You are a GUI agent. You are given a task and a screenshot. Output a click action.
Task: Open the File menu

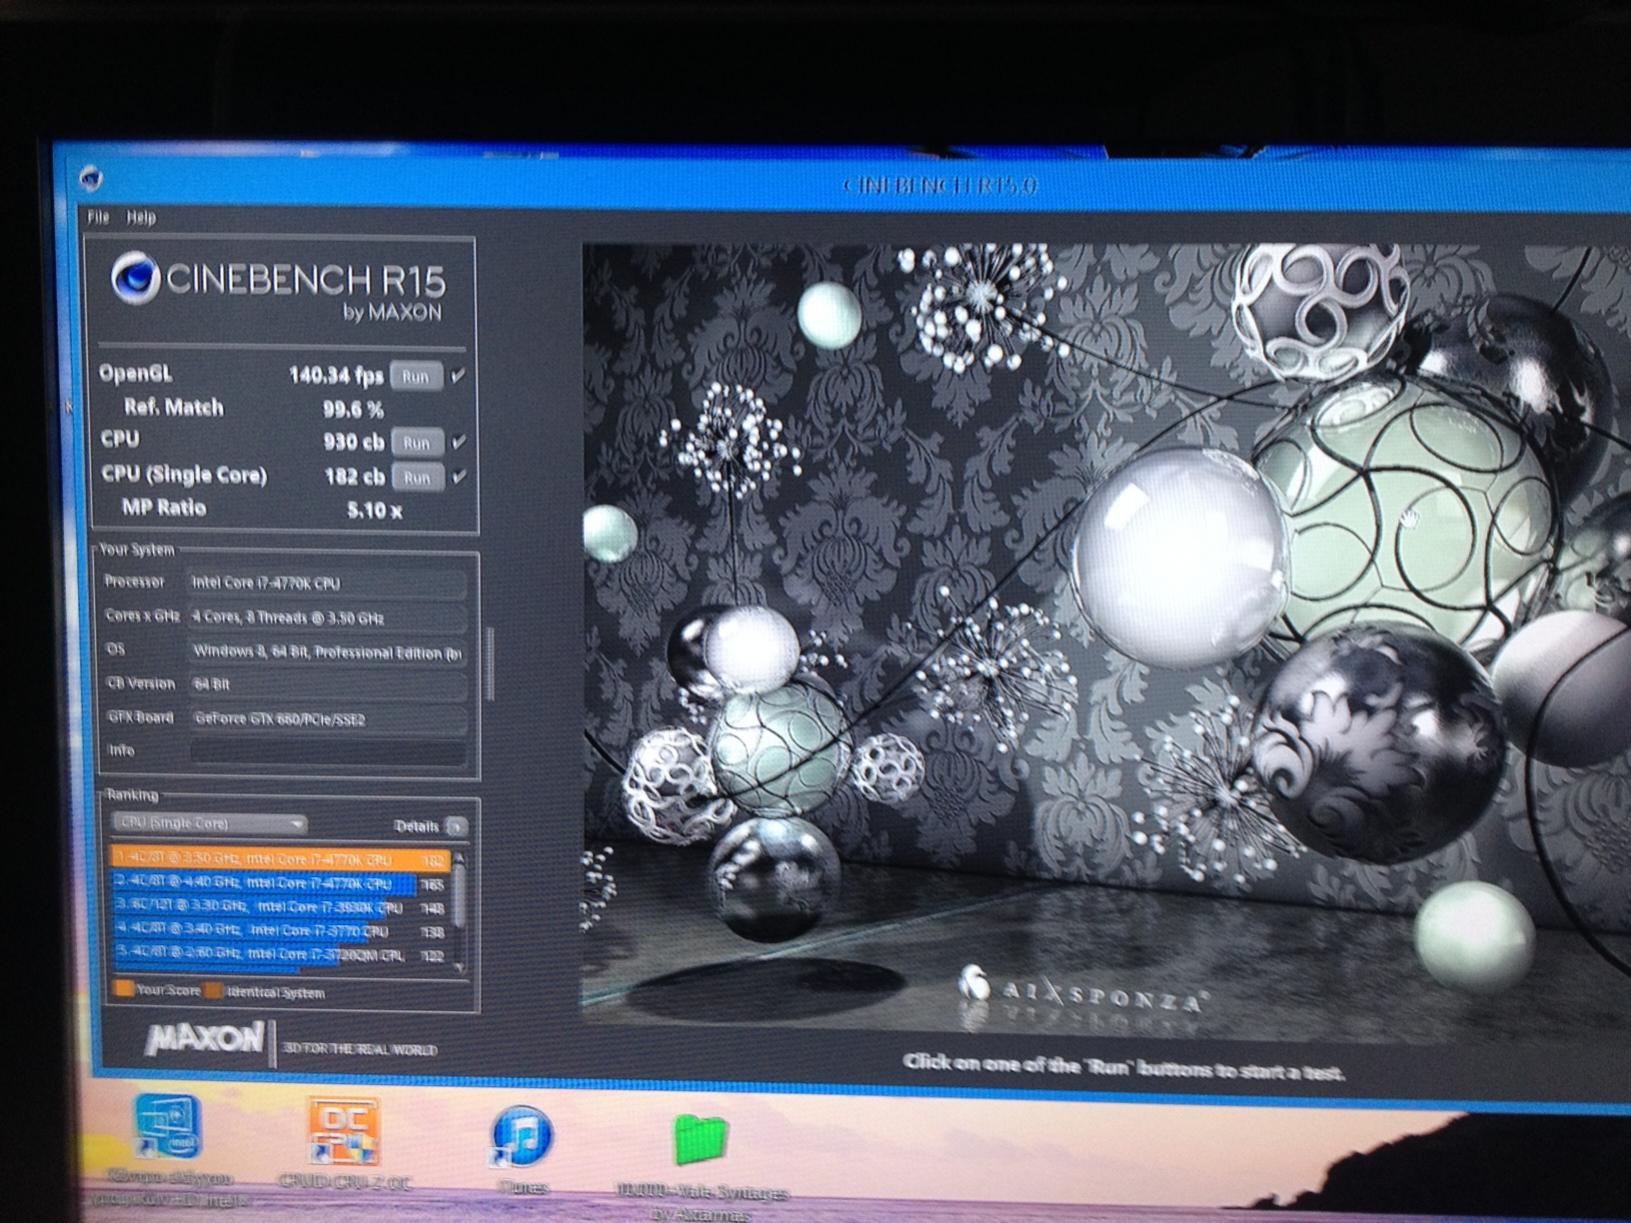[x=98, y=217]
